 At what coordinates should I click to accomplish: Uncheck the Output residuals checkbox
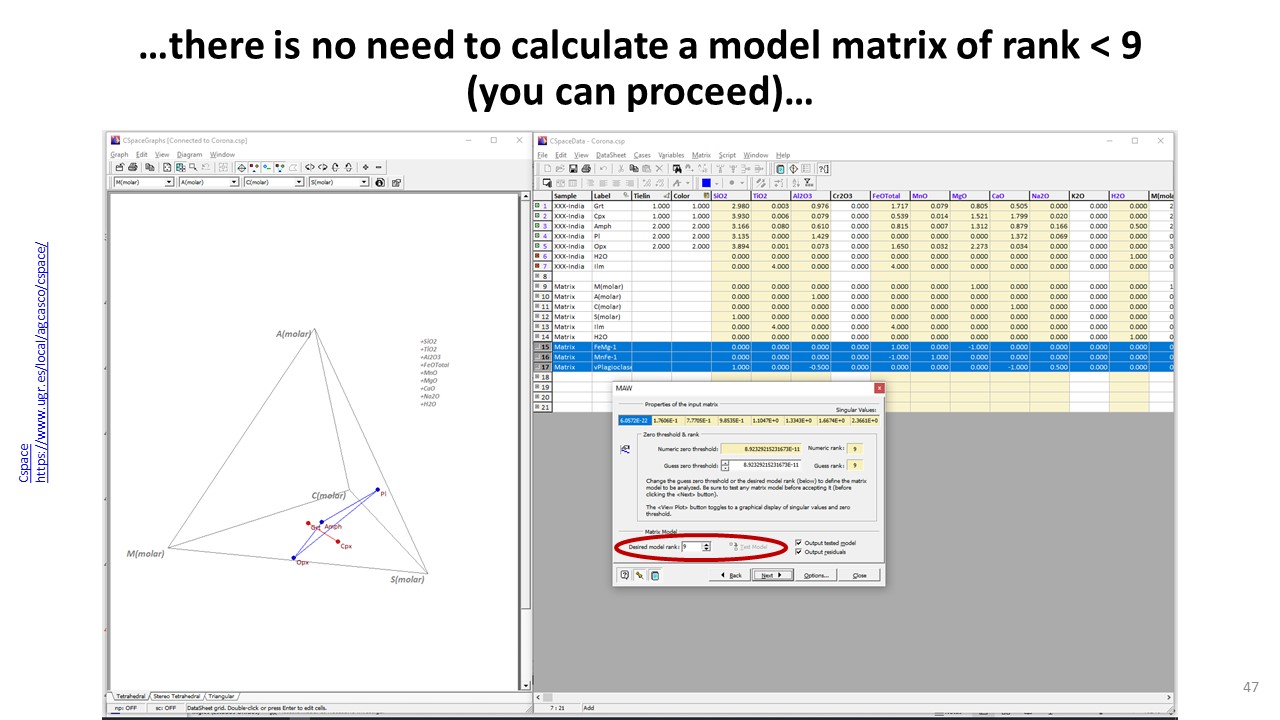(x=798, y=552)
